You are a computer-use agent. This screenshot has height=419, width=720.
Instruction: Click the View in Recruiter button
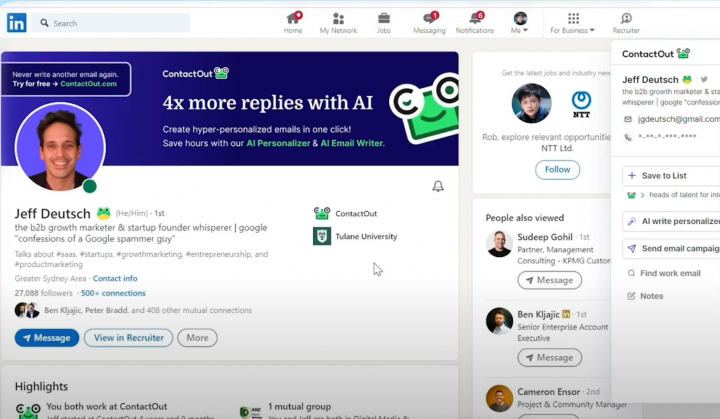(128, 338)
